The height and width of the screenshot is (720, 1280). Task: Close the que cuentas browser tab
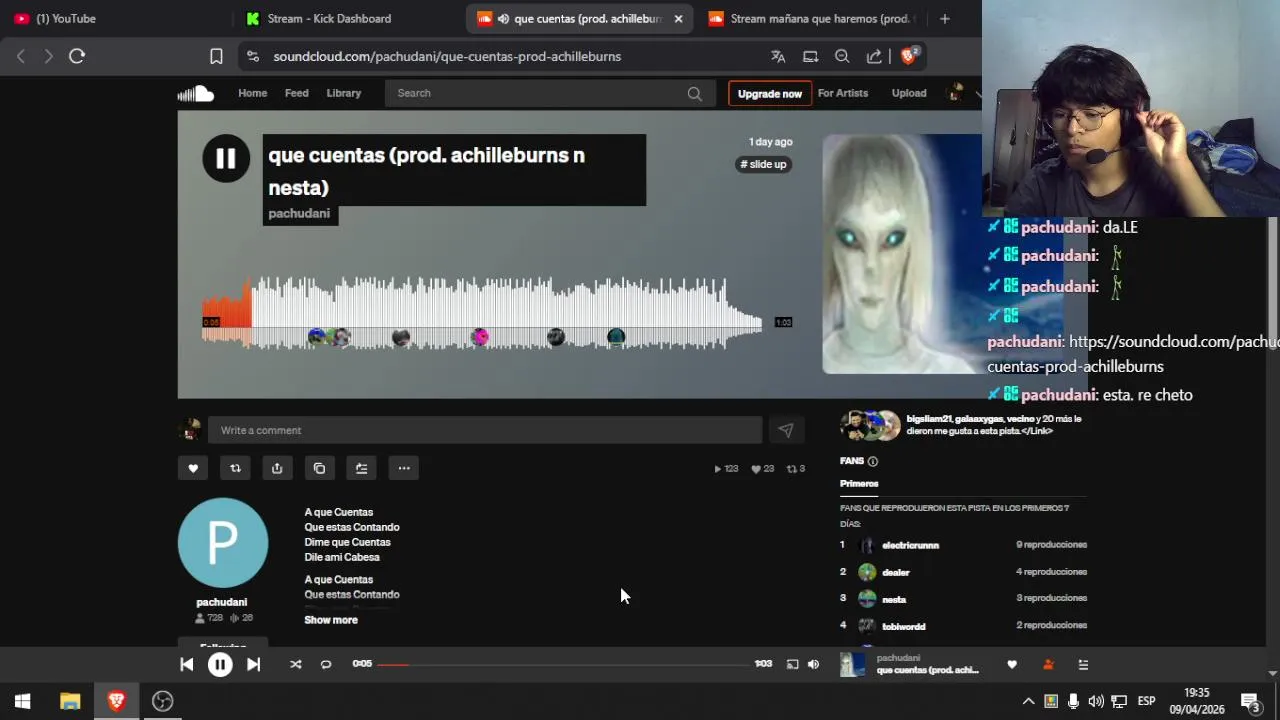678,18
